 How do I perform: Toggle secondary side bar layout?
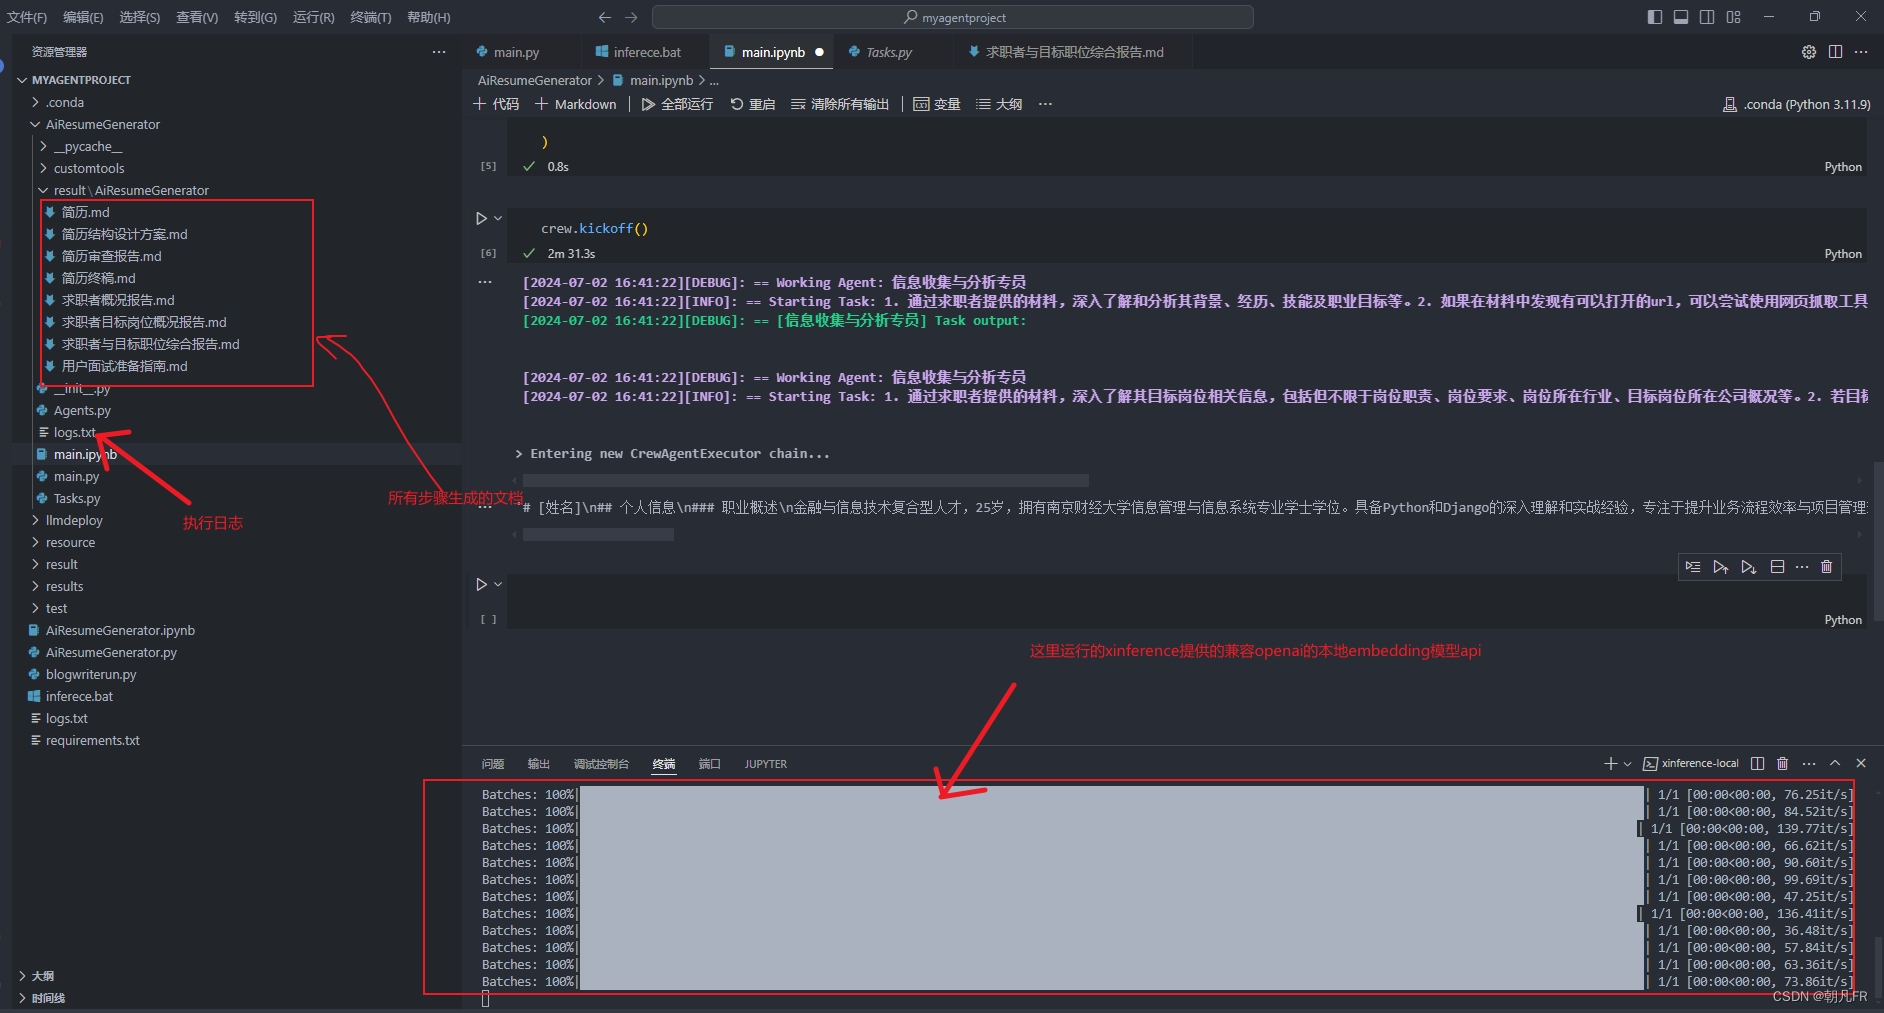tap(1707, 17)
